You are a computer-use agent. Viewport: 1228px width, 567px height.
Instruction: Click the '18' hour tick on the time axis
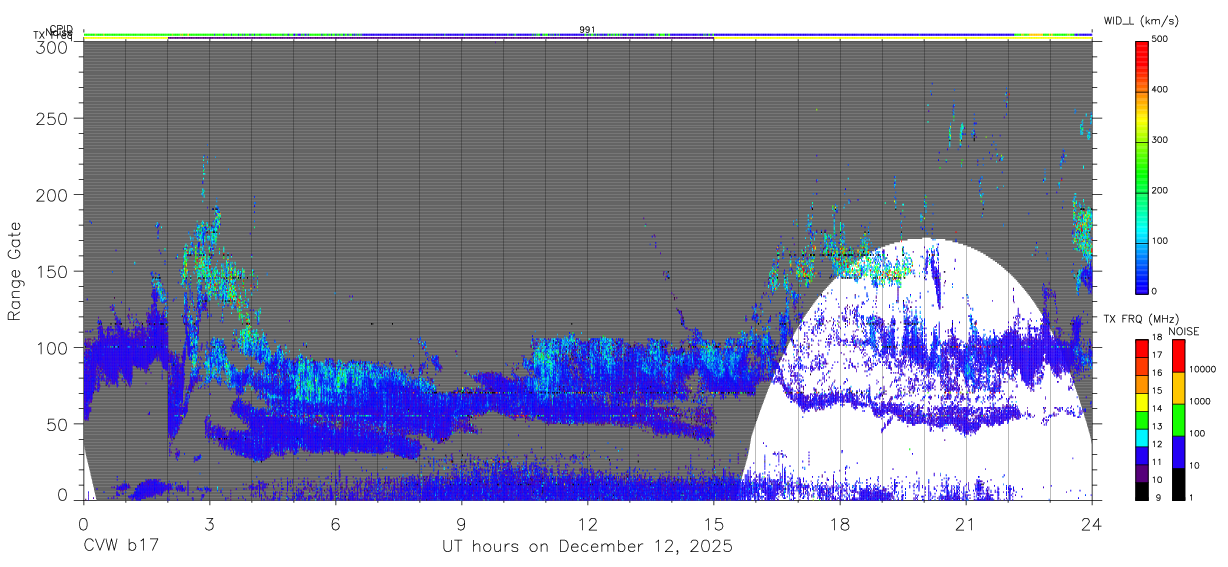[840, 523]
